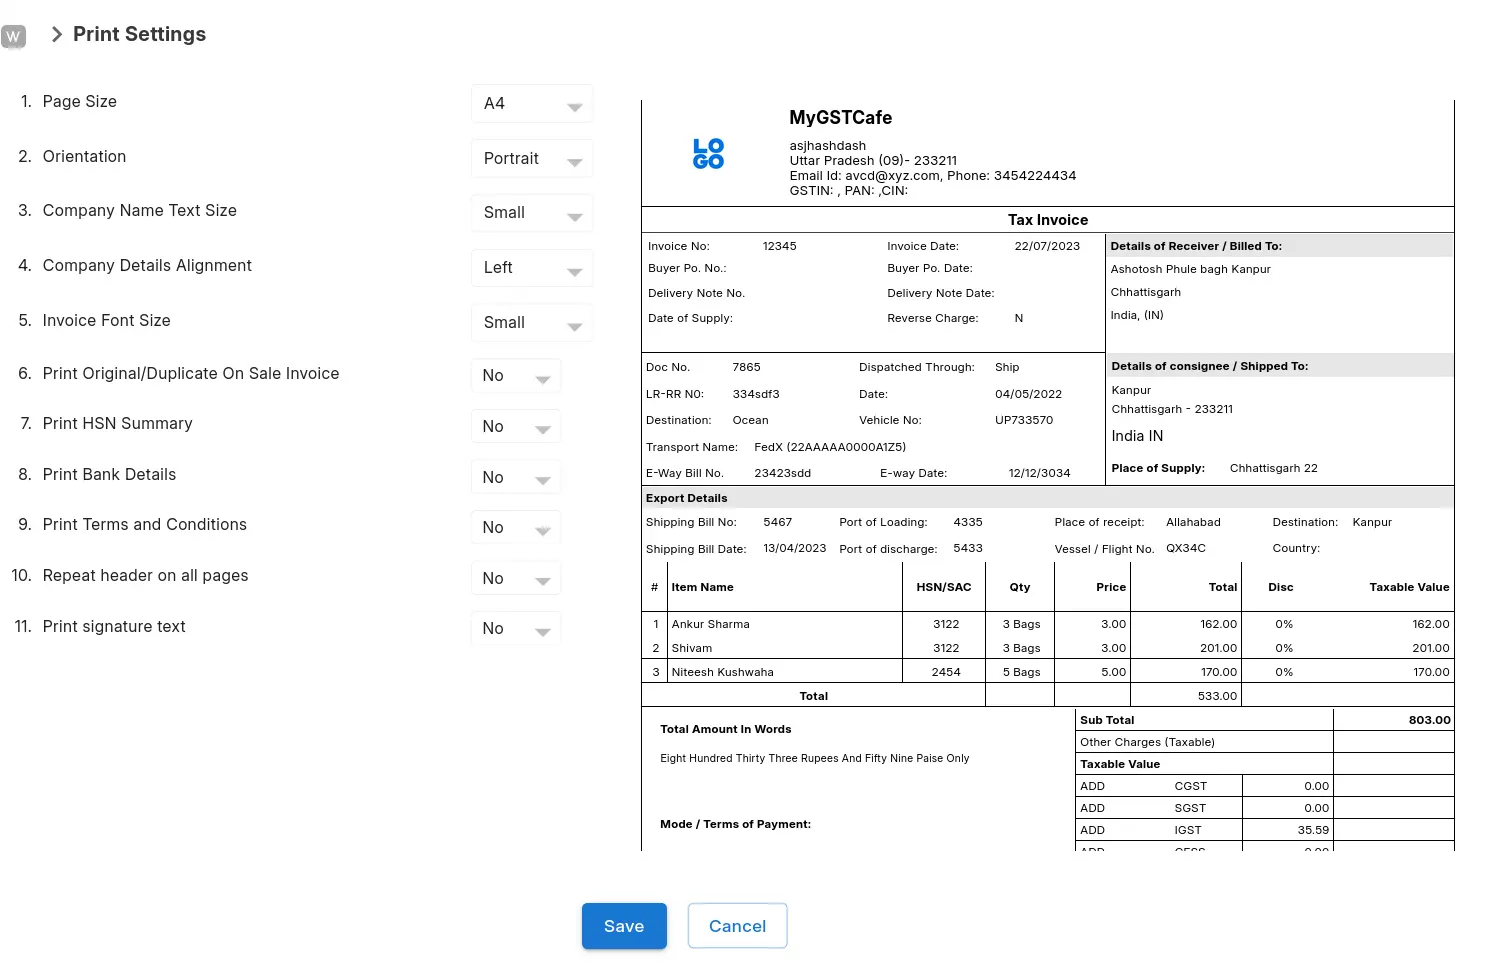Click the Item Name column header
The image size is (1485, 969).
[x=702, y=587]
